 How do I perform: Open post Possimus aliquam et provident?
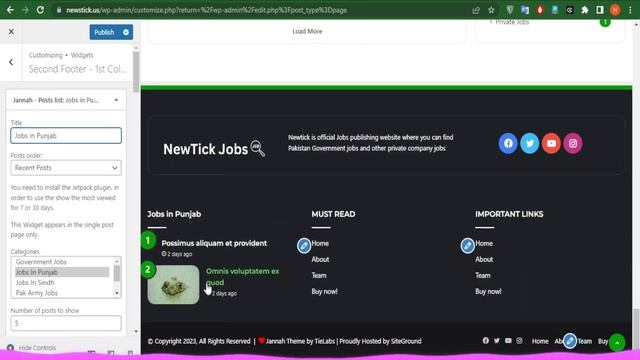pos(214,243)
